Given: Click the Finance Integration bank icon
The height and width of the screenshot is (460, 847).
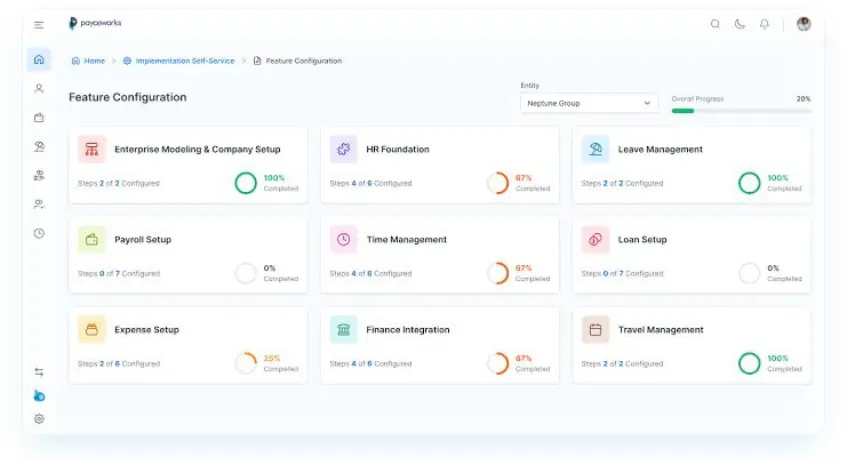Looking at the screenshot, I should (x=344, y=329).
